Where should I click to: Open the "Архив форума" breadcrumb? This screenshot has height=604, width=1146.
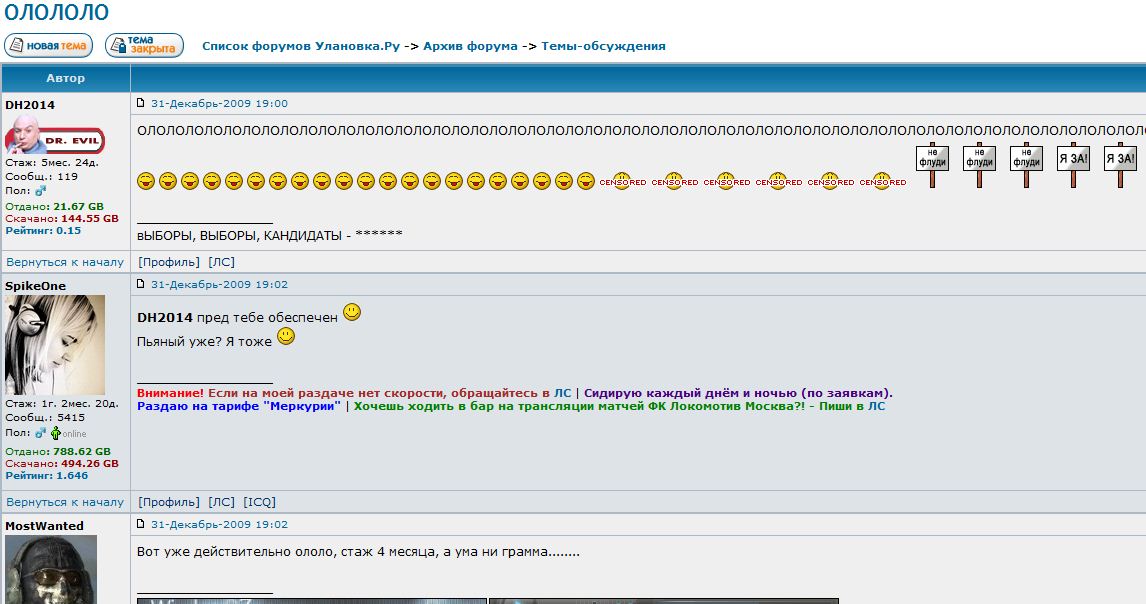click(x=469, y=45)
